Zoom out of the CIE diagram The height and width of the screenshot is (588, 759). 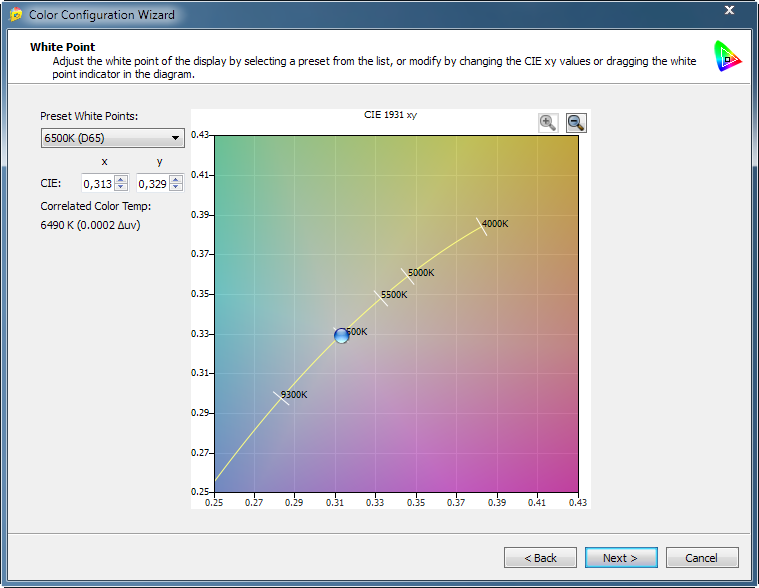click(576, 123)
